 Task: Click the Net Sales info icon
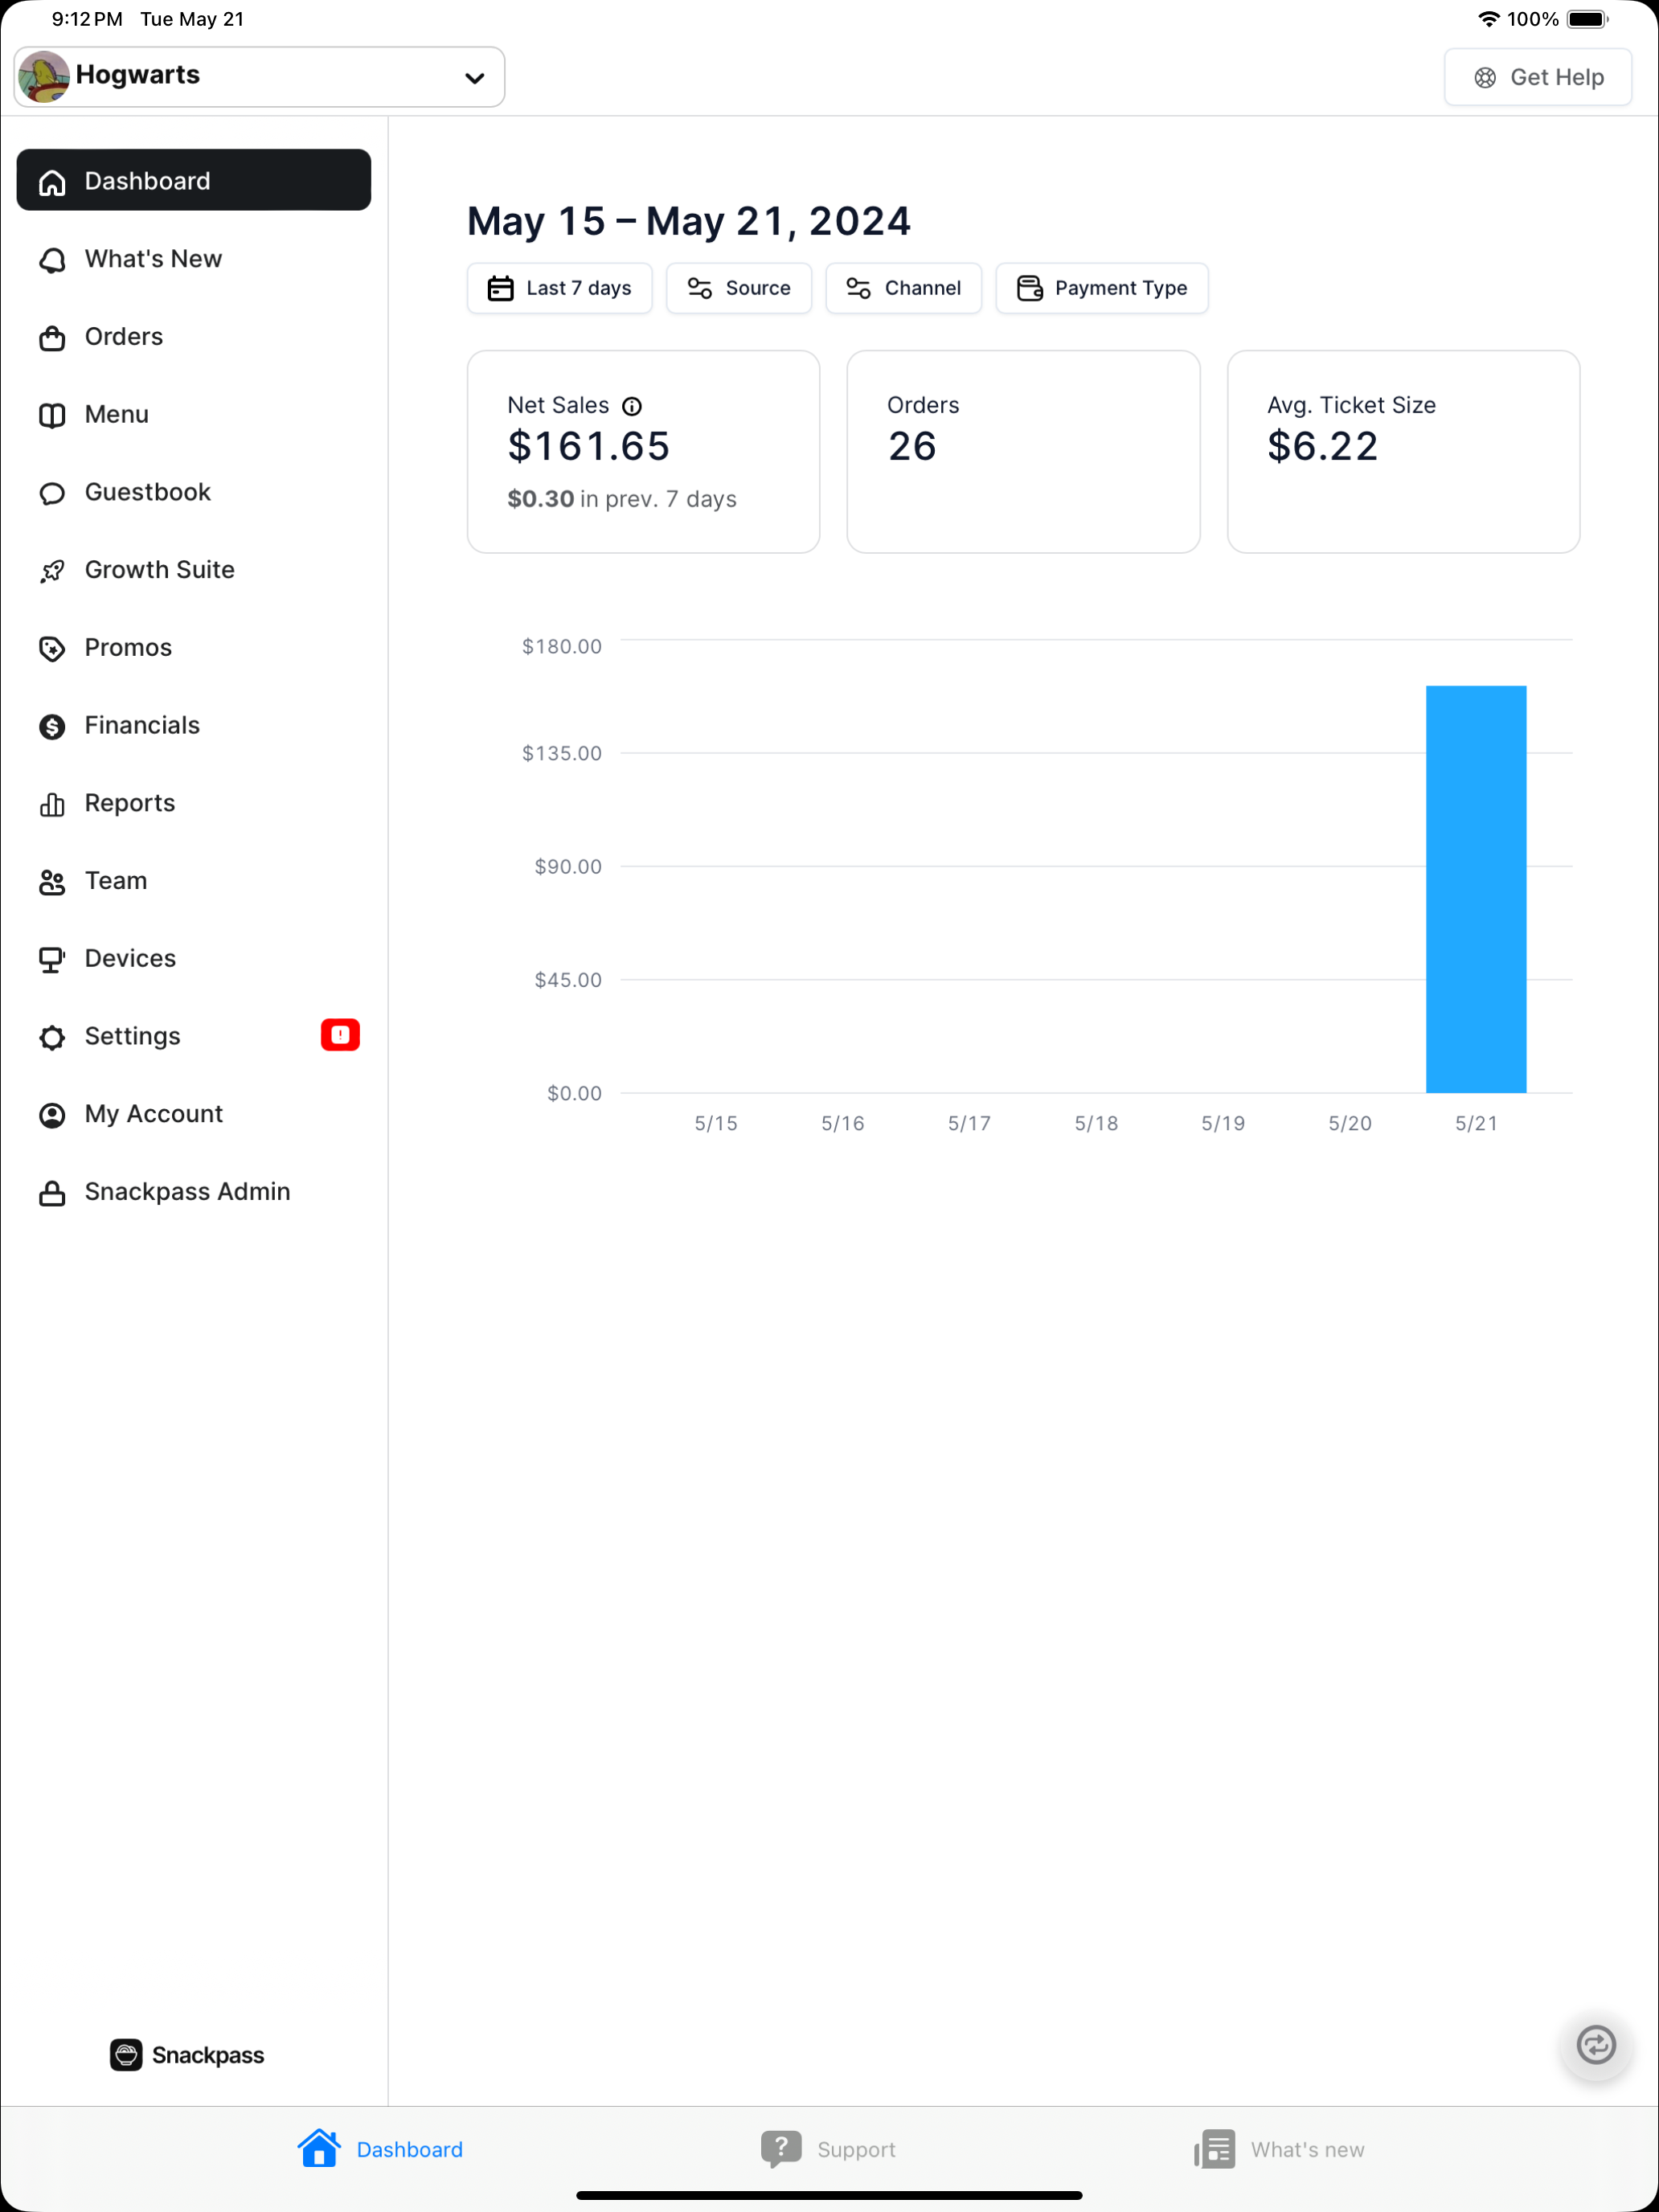(632, 406)
